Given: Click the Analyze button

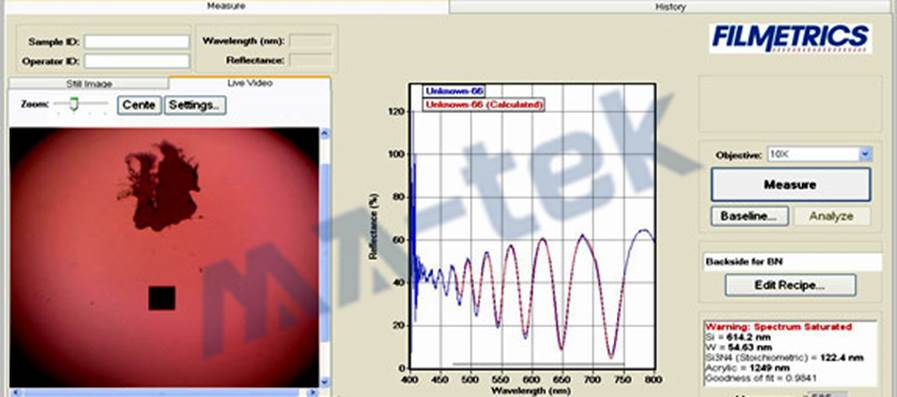Looking at the screenshot, I should pyautogui.click(x=831, y=216).
